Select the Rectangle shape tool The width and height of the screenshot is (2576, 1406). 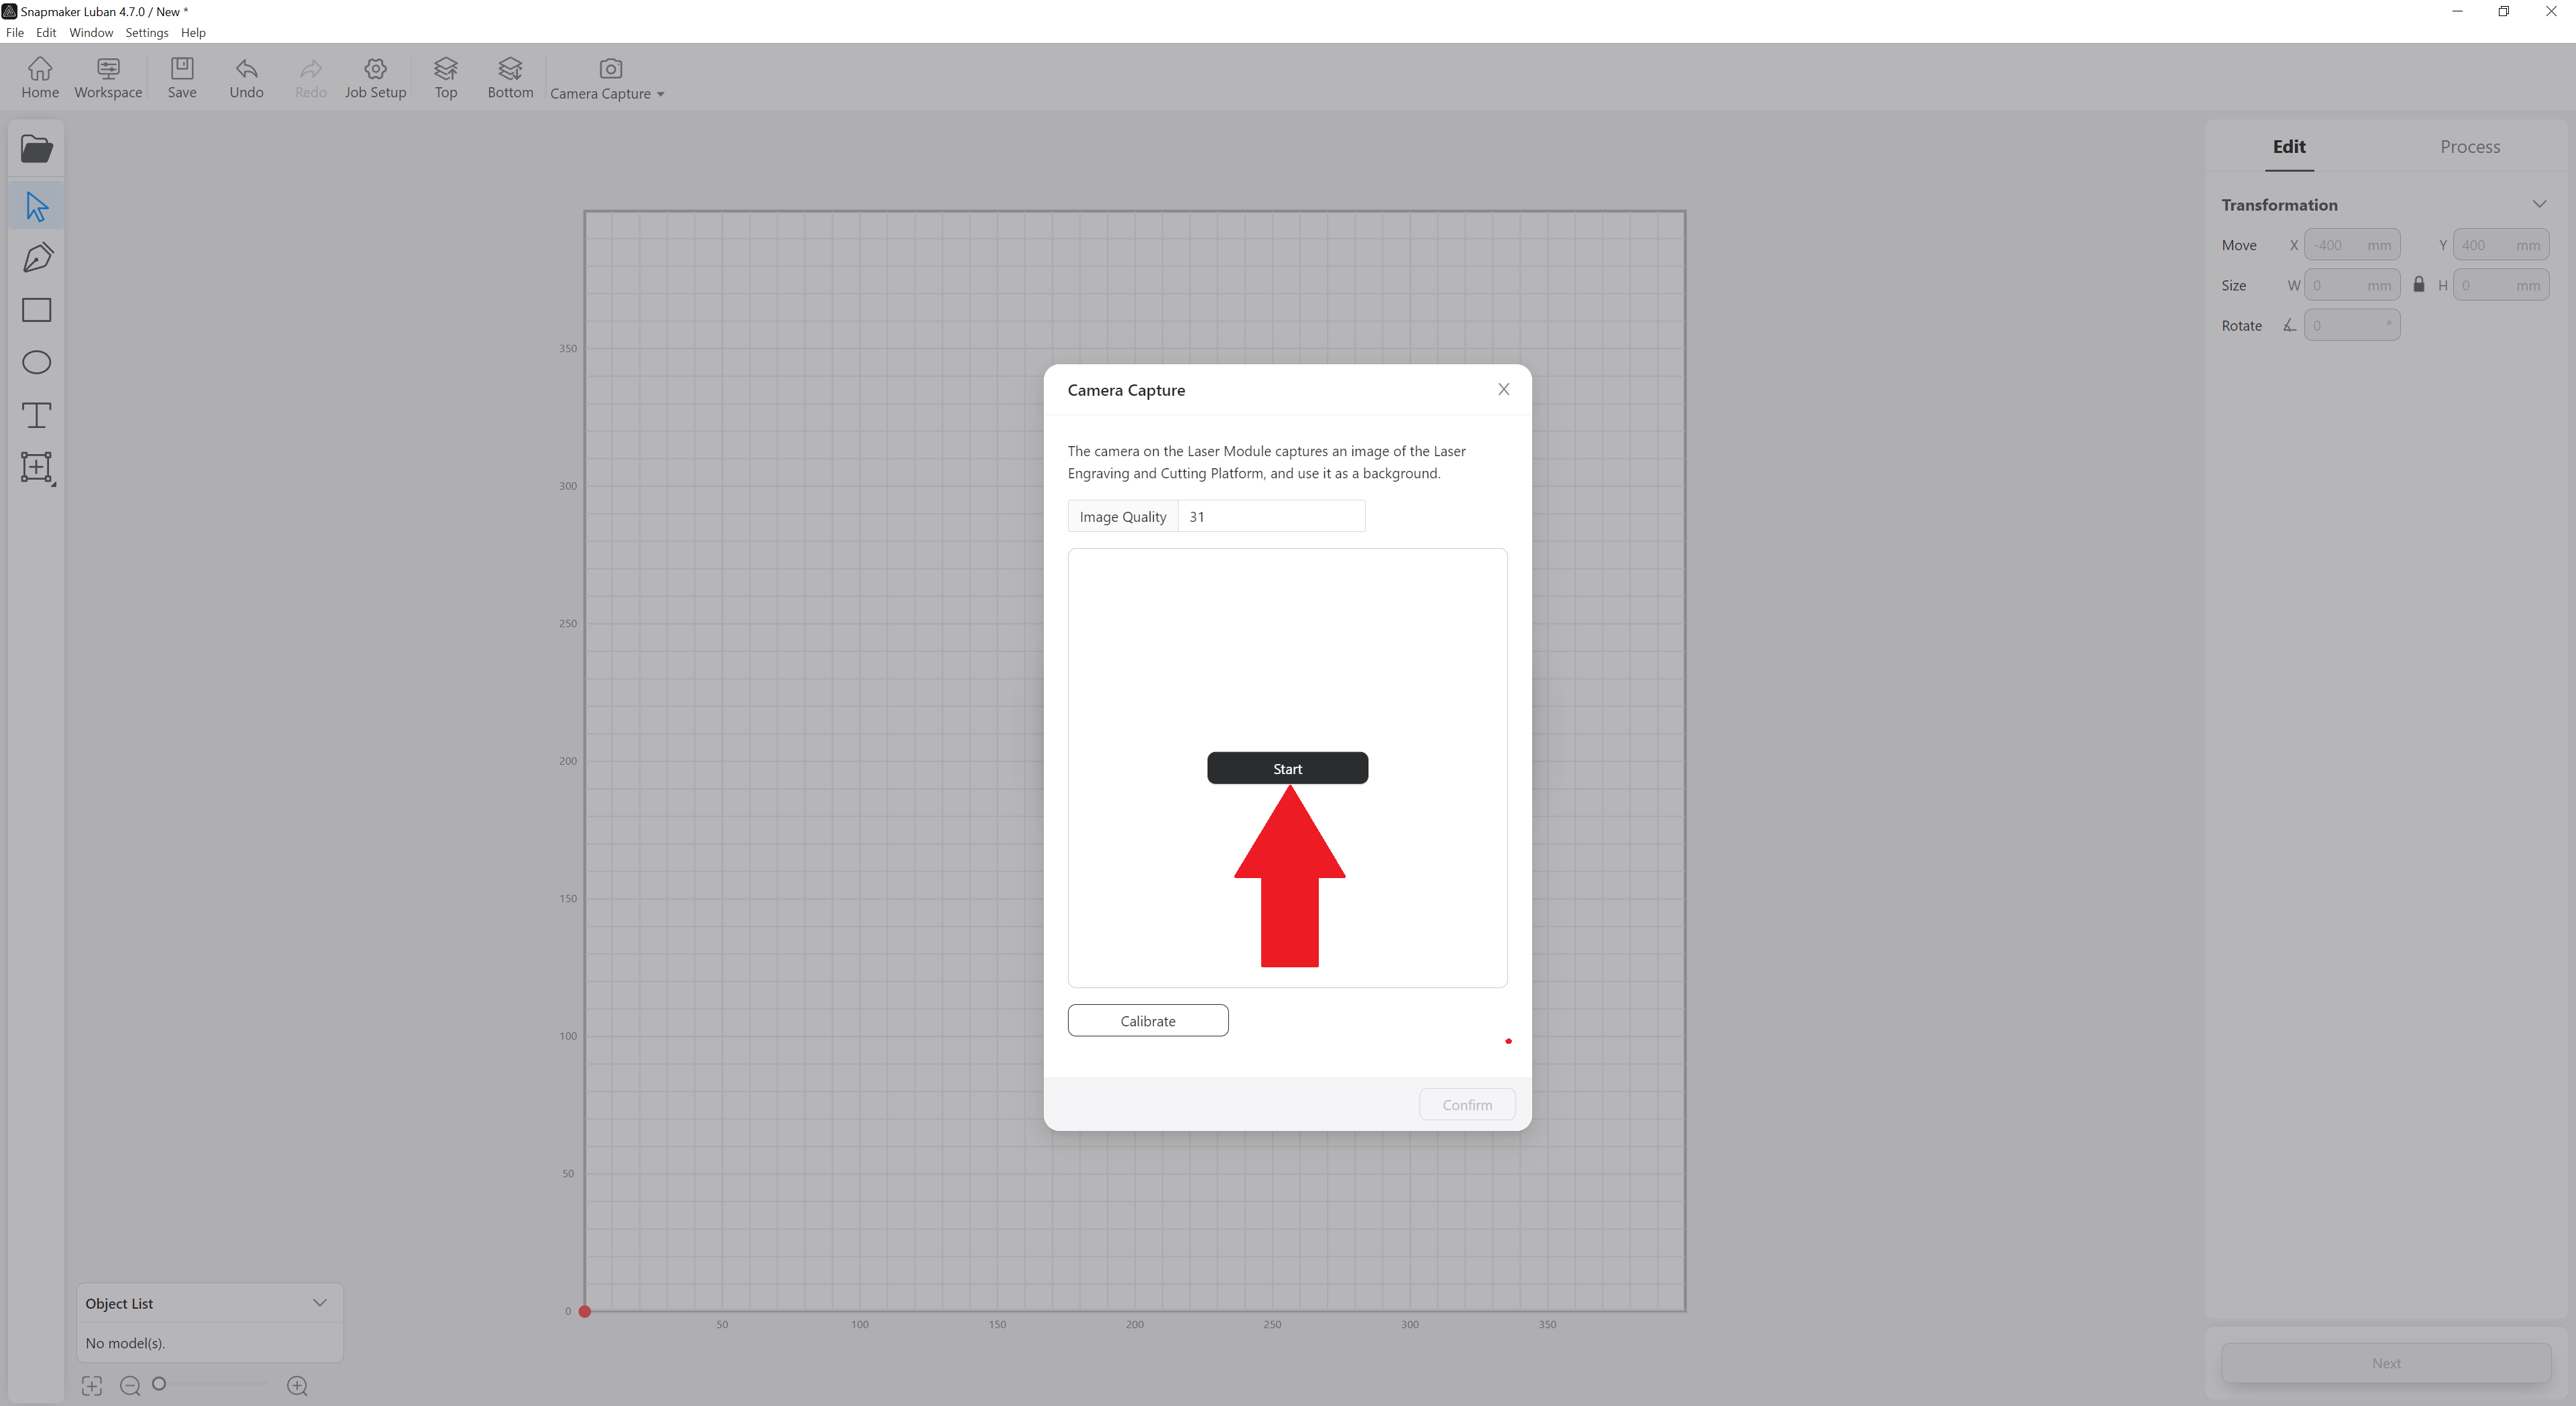[37, 310]
